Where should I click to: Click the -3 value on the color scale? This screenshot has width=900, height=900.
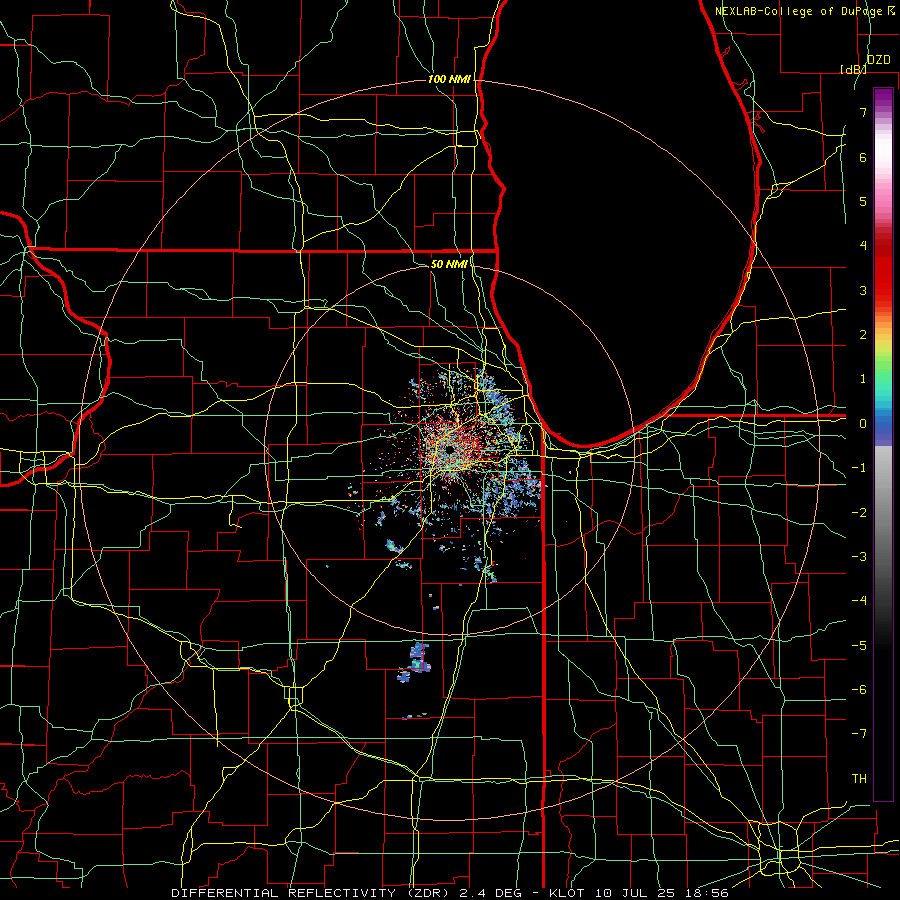[x=859, y=557]
